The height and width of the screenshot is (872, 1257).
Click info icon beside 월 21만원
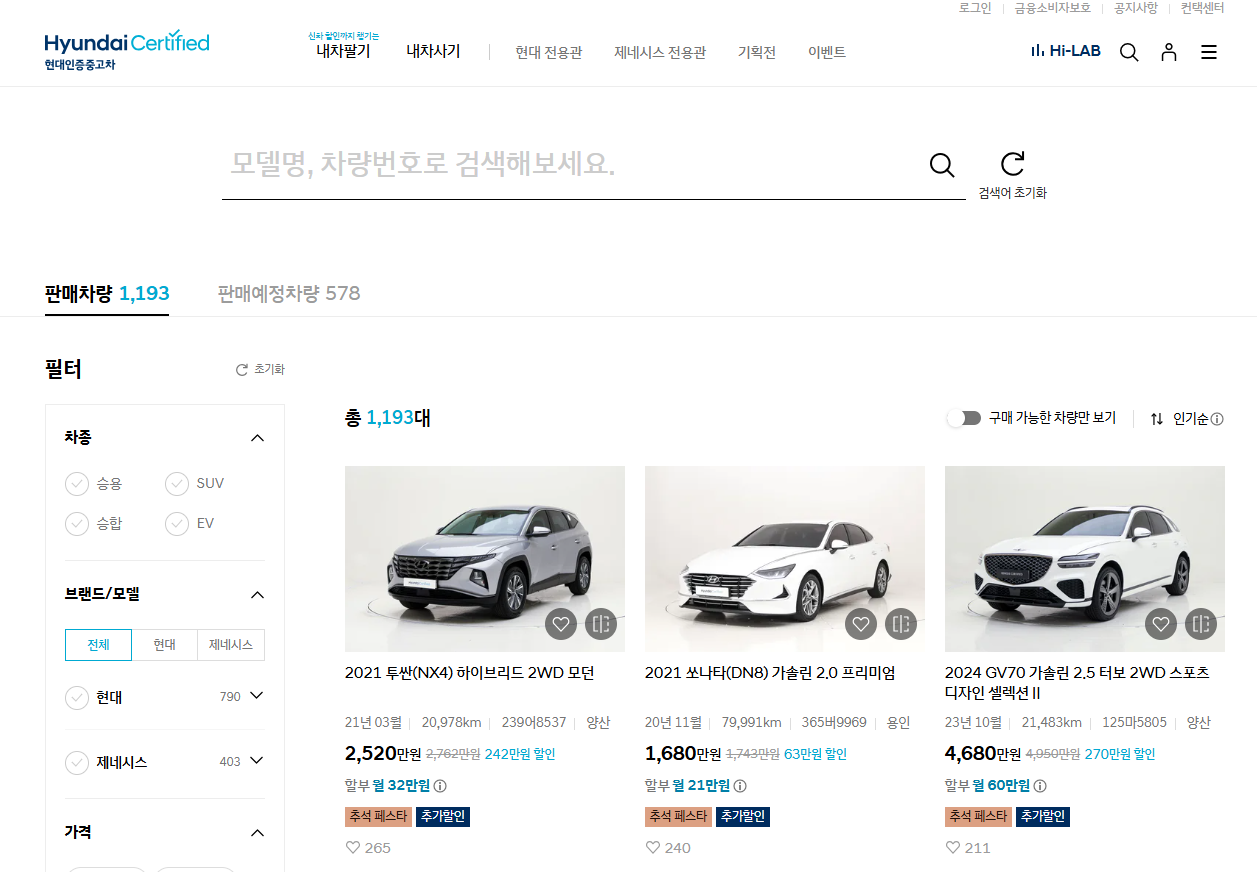coord(740,786)
